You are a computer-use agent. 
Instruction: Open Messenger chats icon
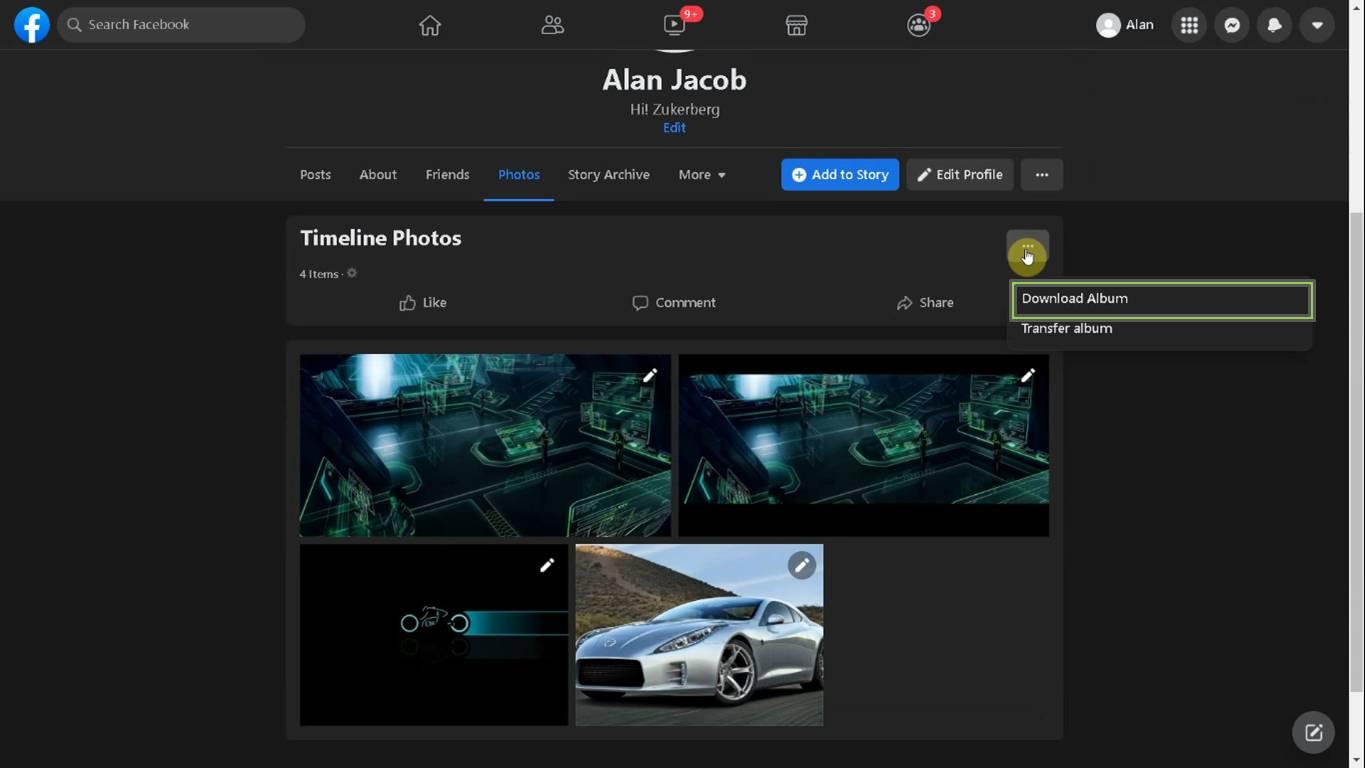pos(1232,25)
